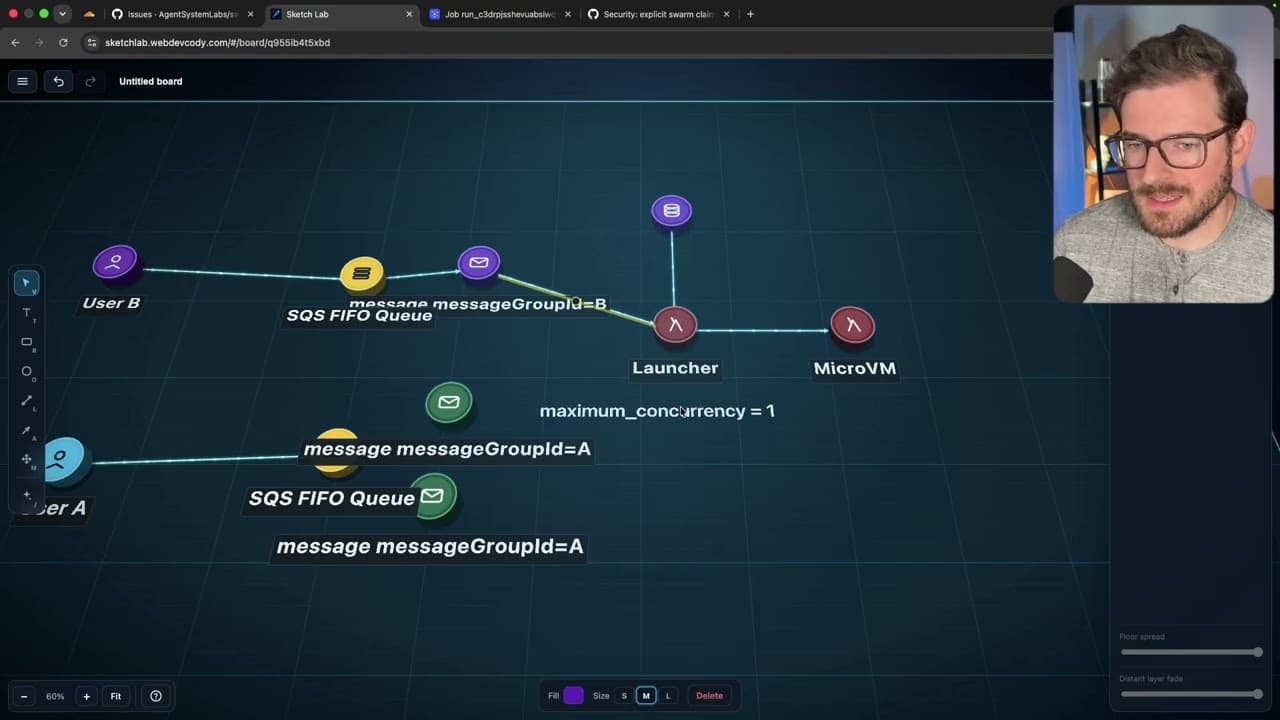Click the 60% zoom level indicator
The image size is (1280, 720).
click(x=55, y=696)
